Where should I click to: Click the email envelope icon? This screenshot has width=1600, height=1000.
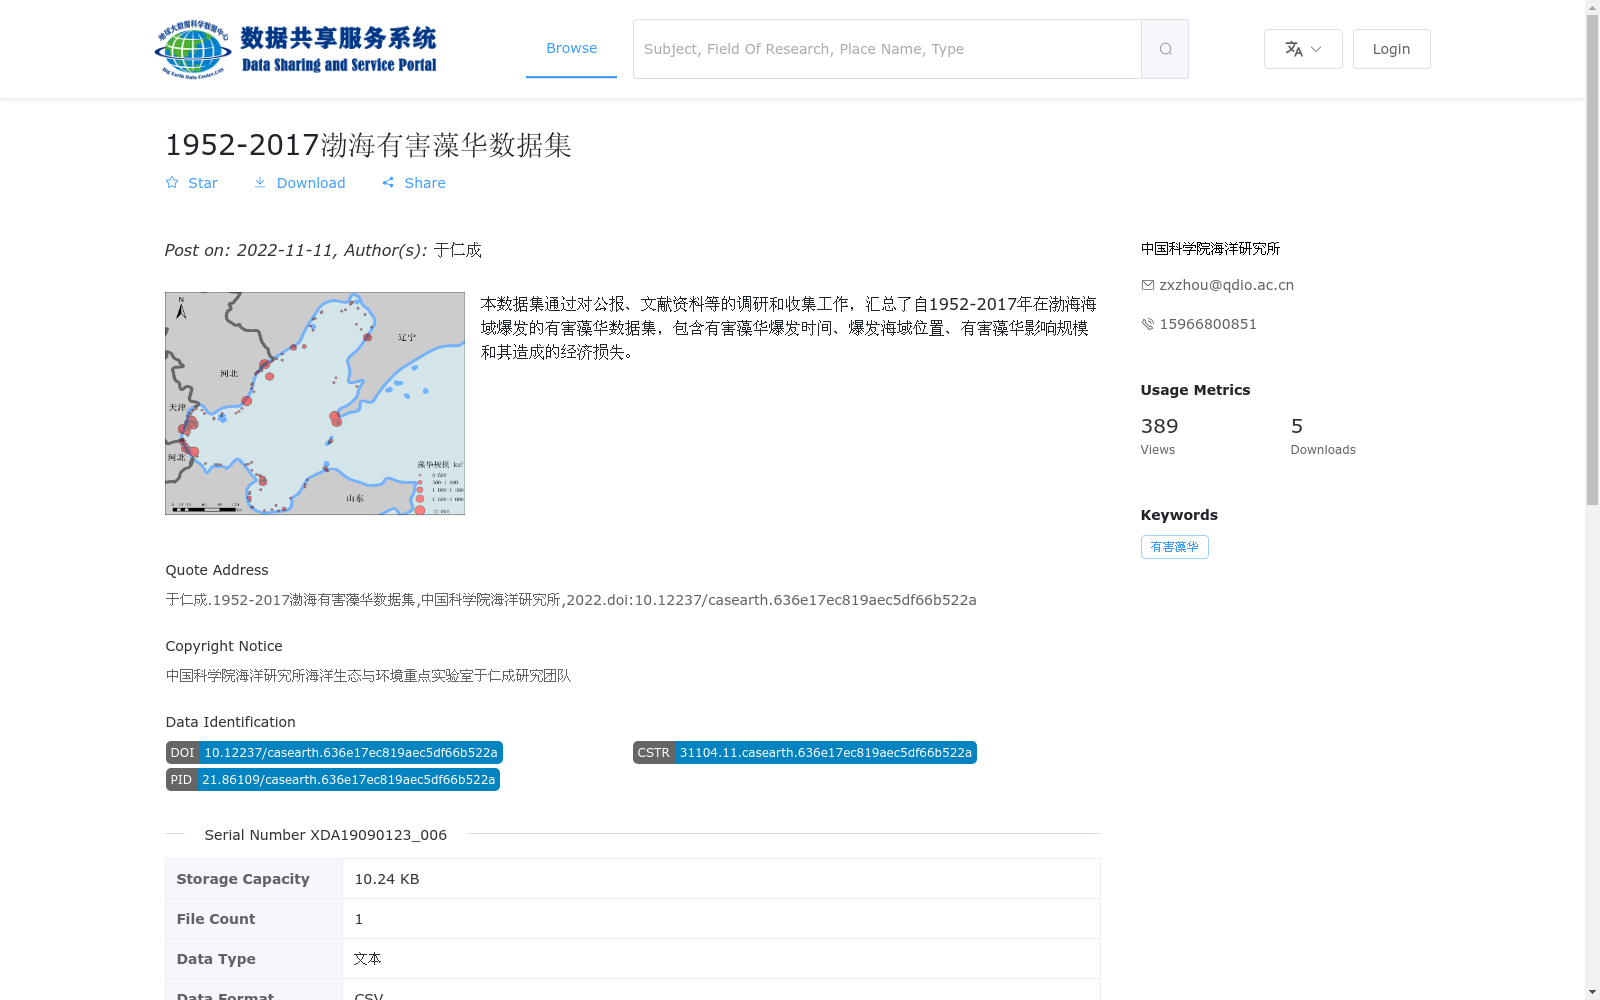pyautogui.click(x=1148, y=285)
